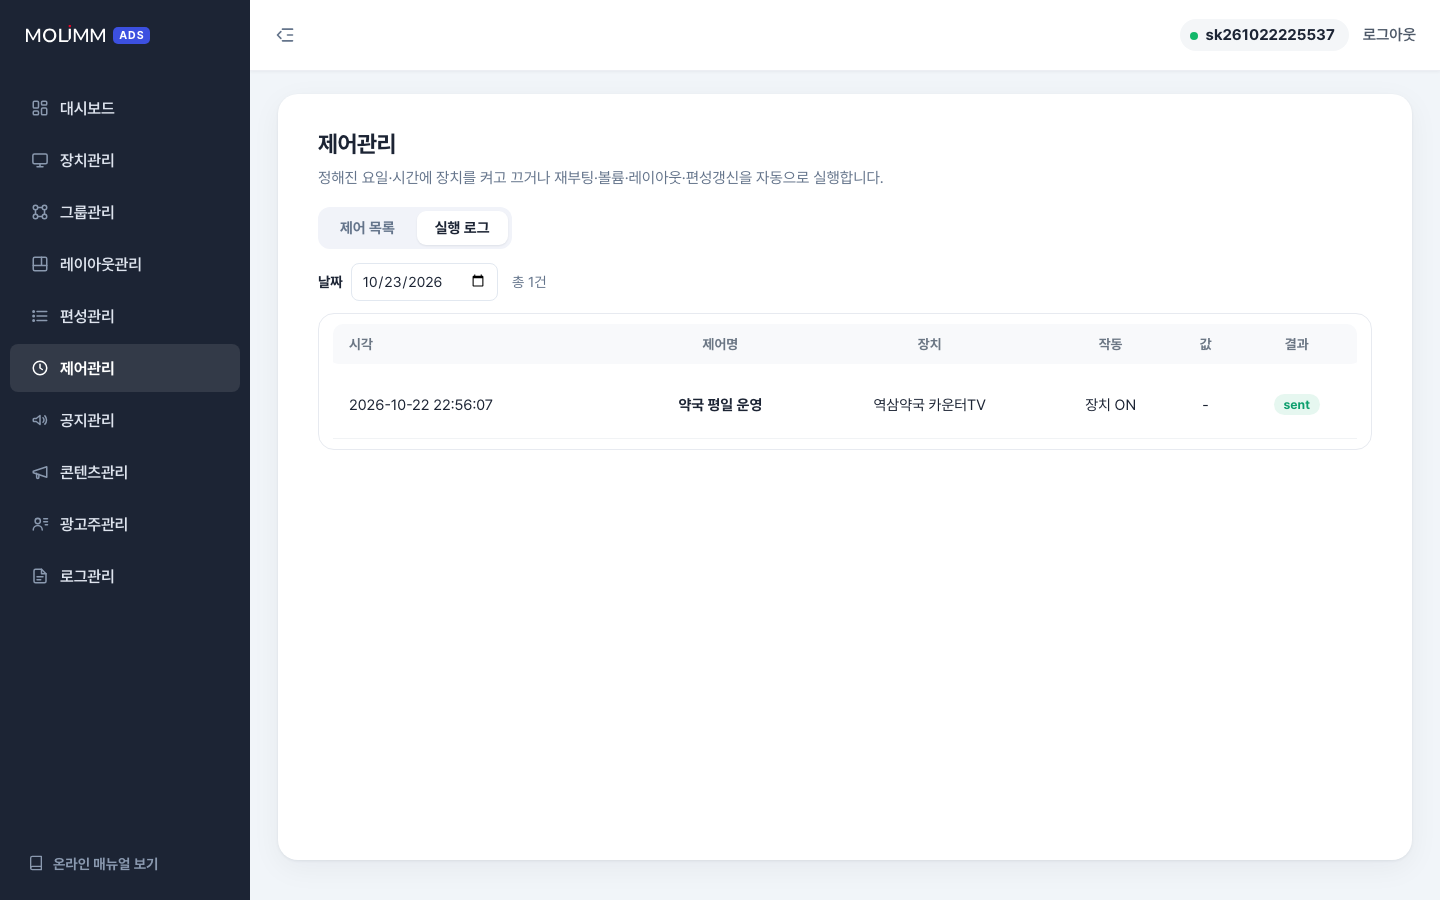Click the megaphone icon for 콘텐츠관리
This screenshot has height=900, width=1440.
40,472
